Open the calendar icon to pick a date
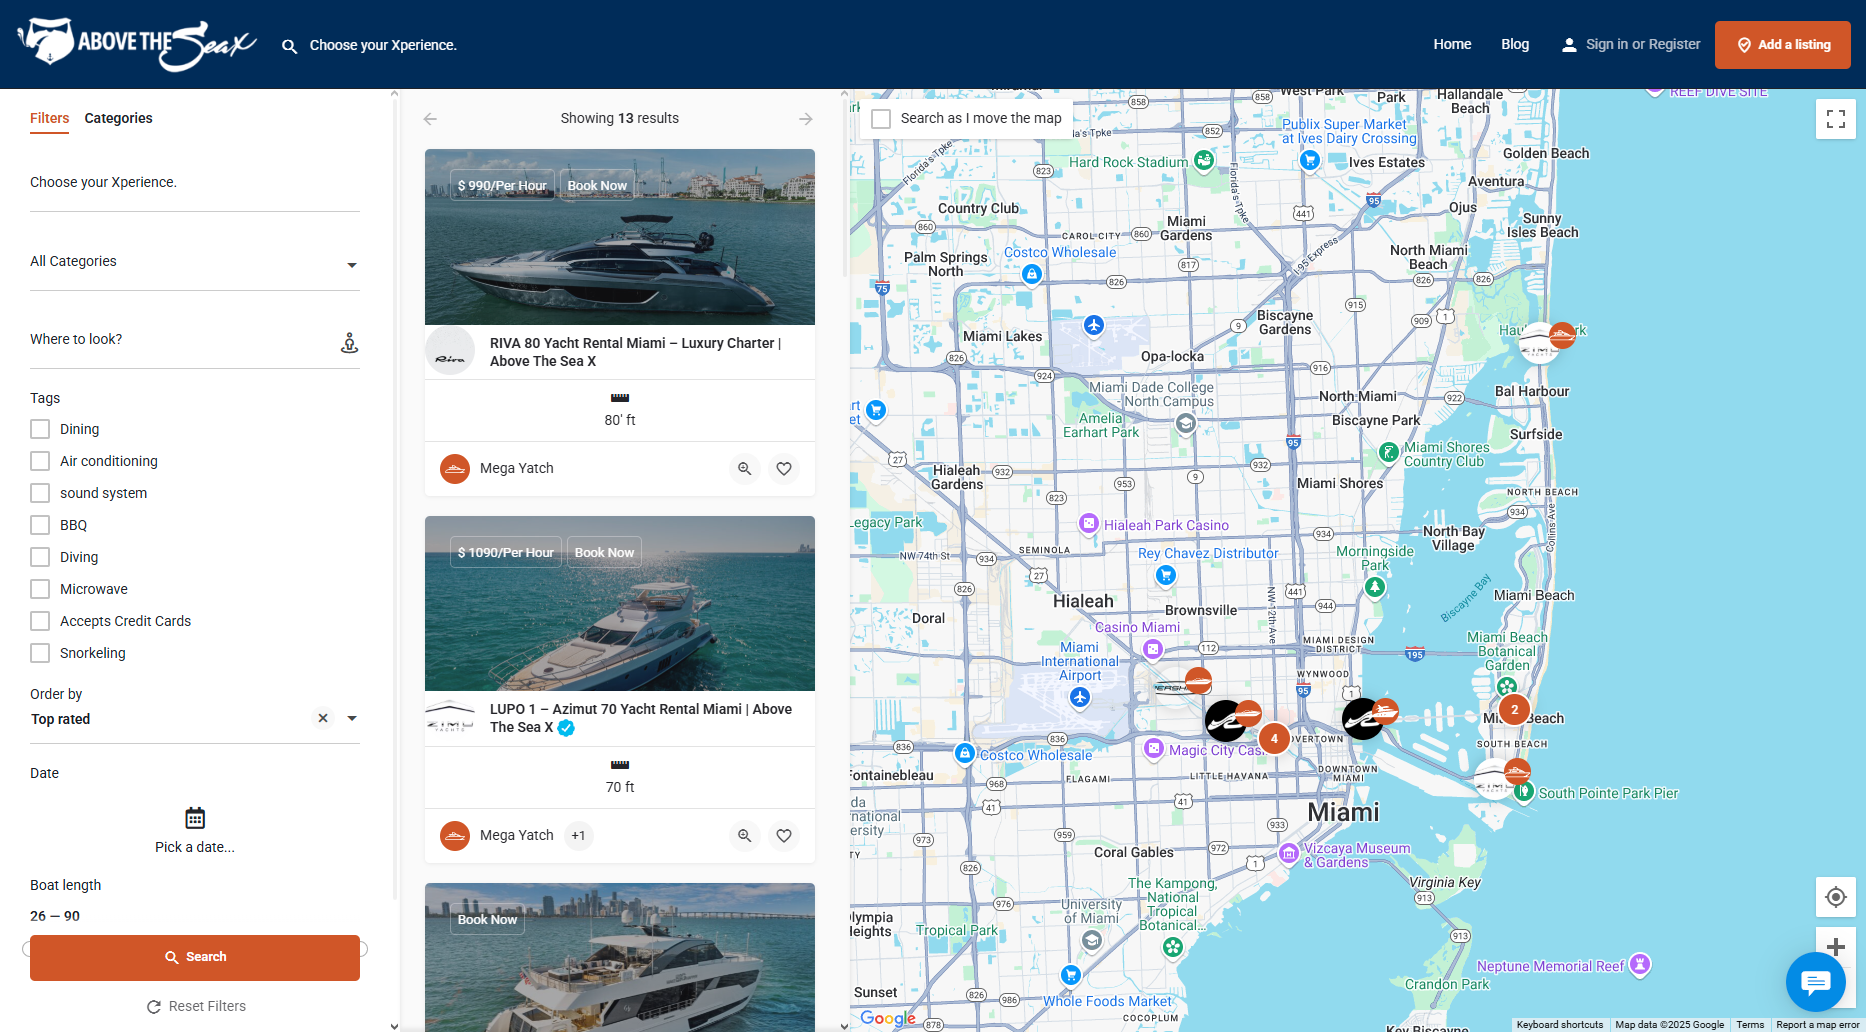 (195, 818)
